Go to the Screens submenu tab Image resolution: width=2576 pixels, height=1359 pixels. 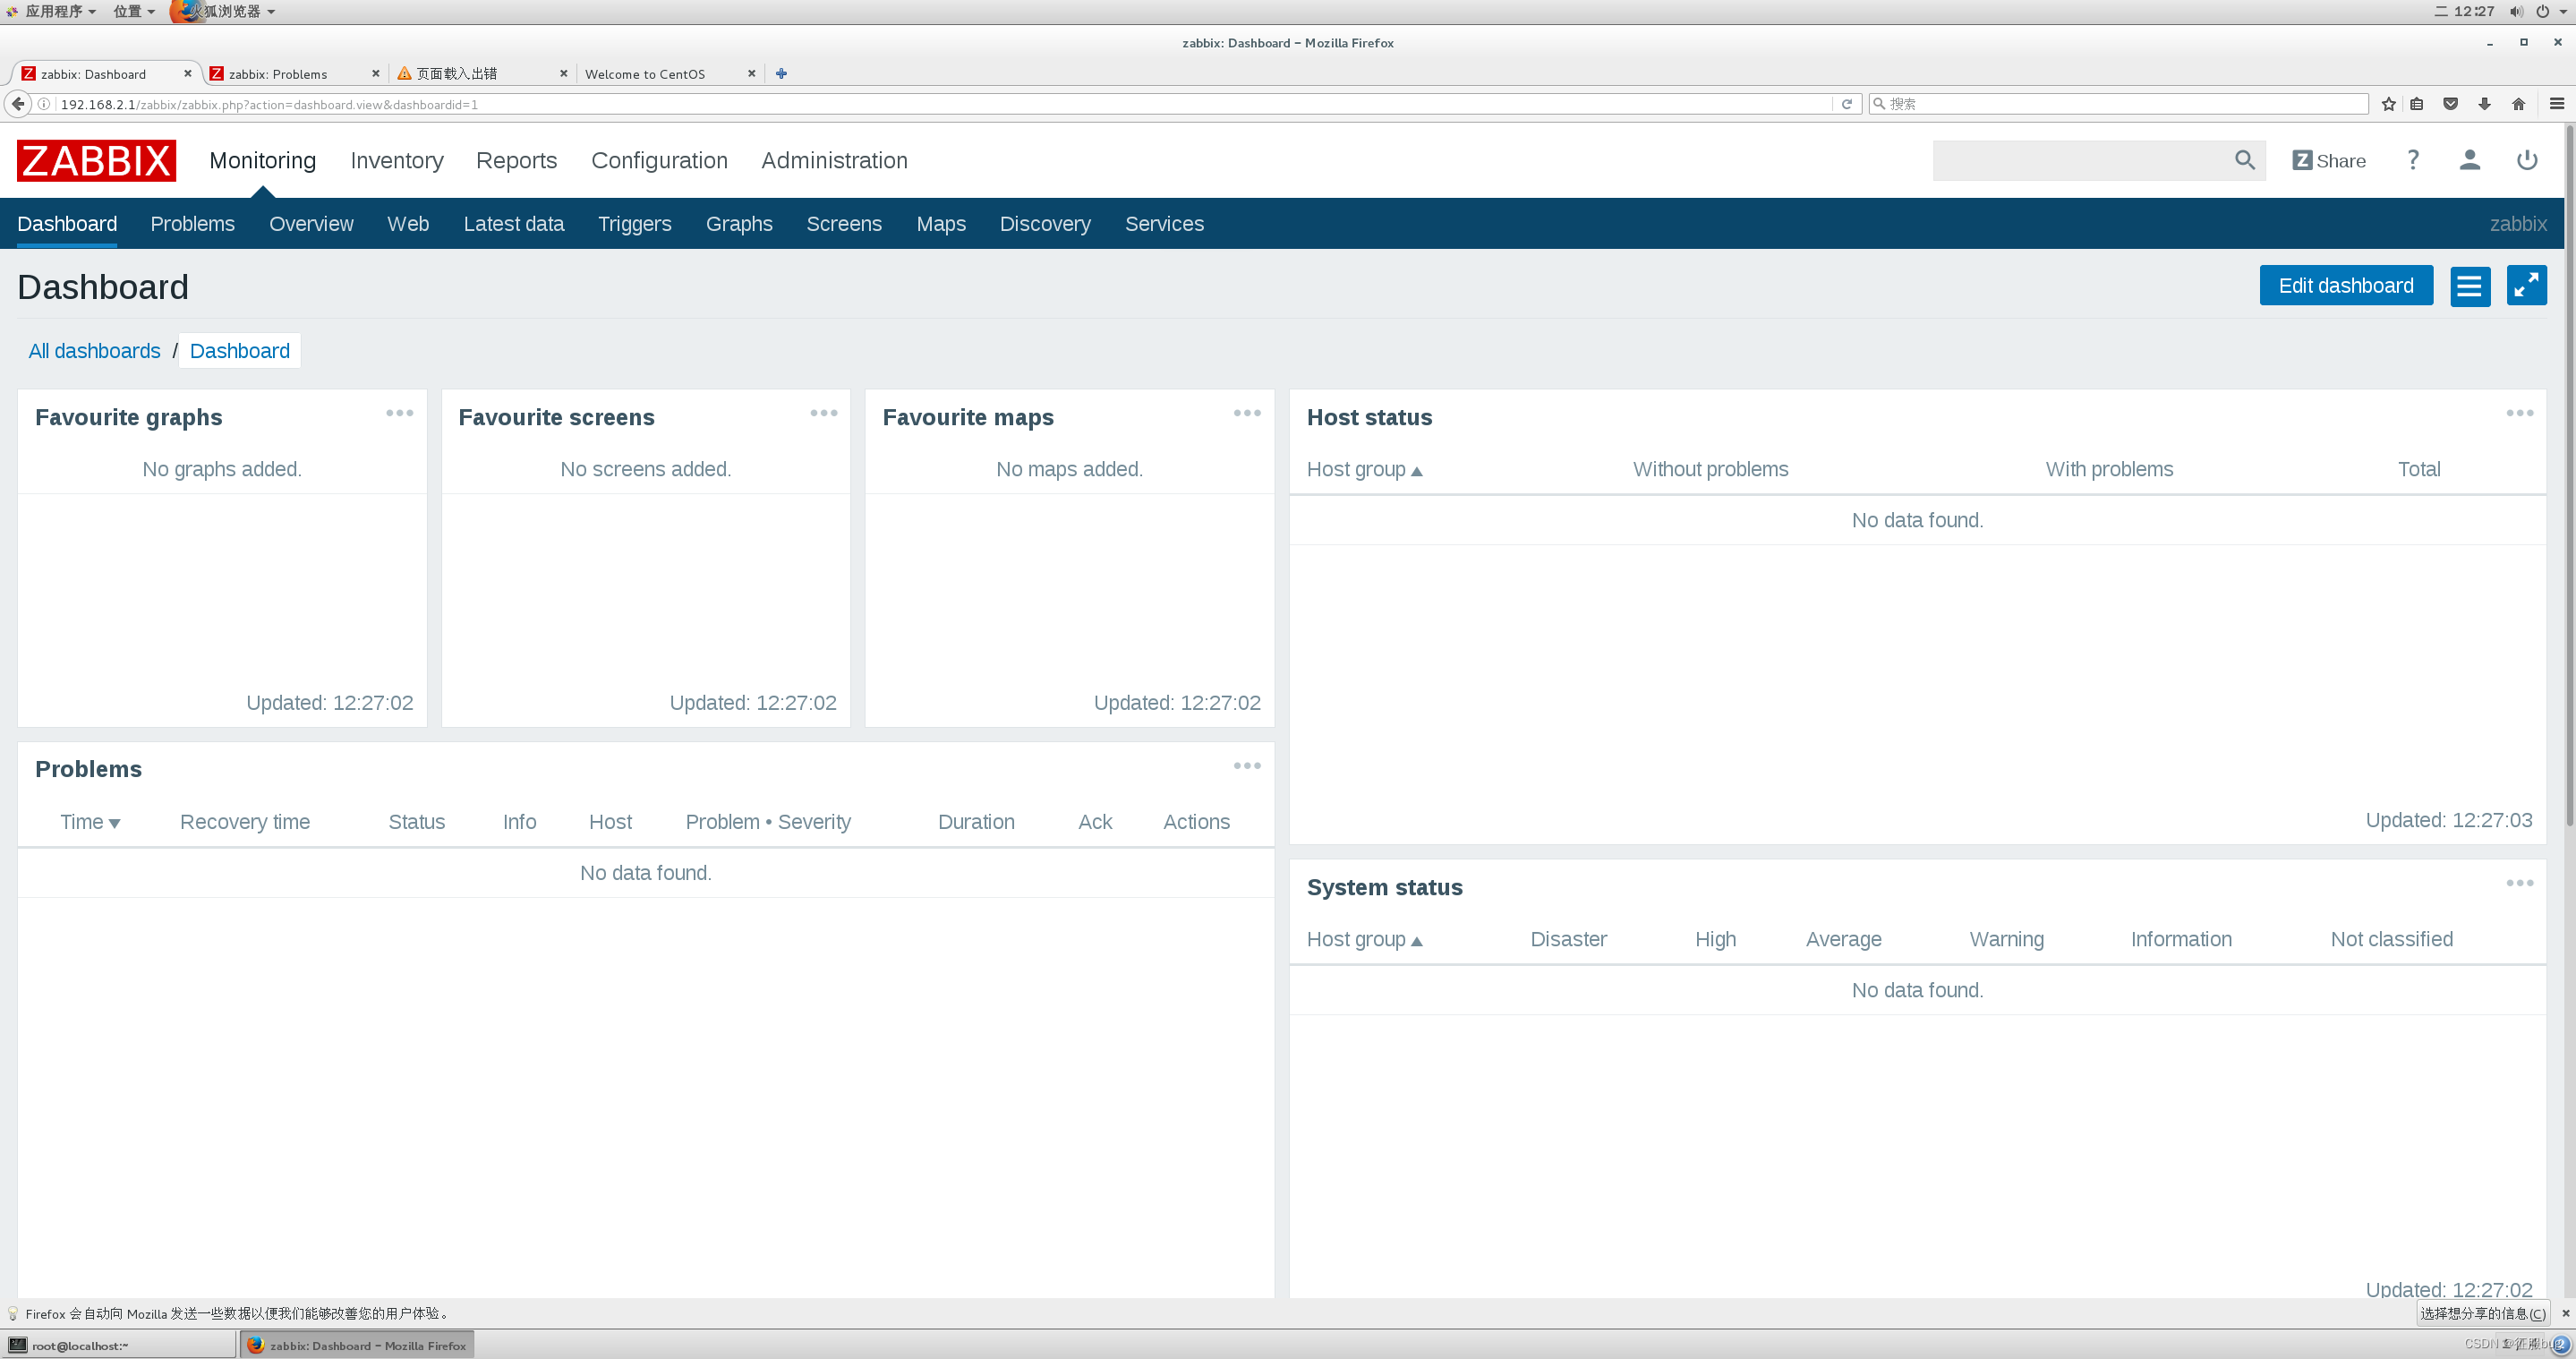[x=844, y=224]
